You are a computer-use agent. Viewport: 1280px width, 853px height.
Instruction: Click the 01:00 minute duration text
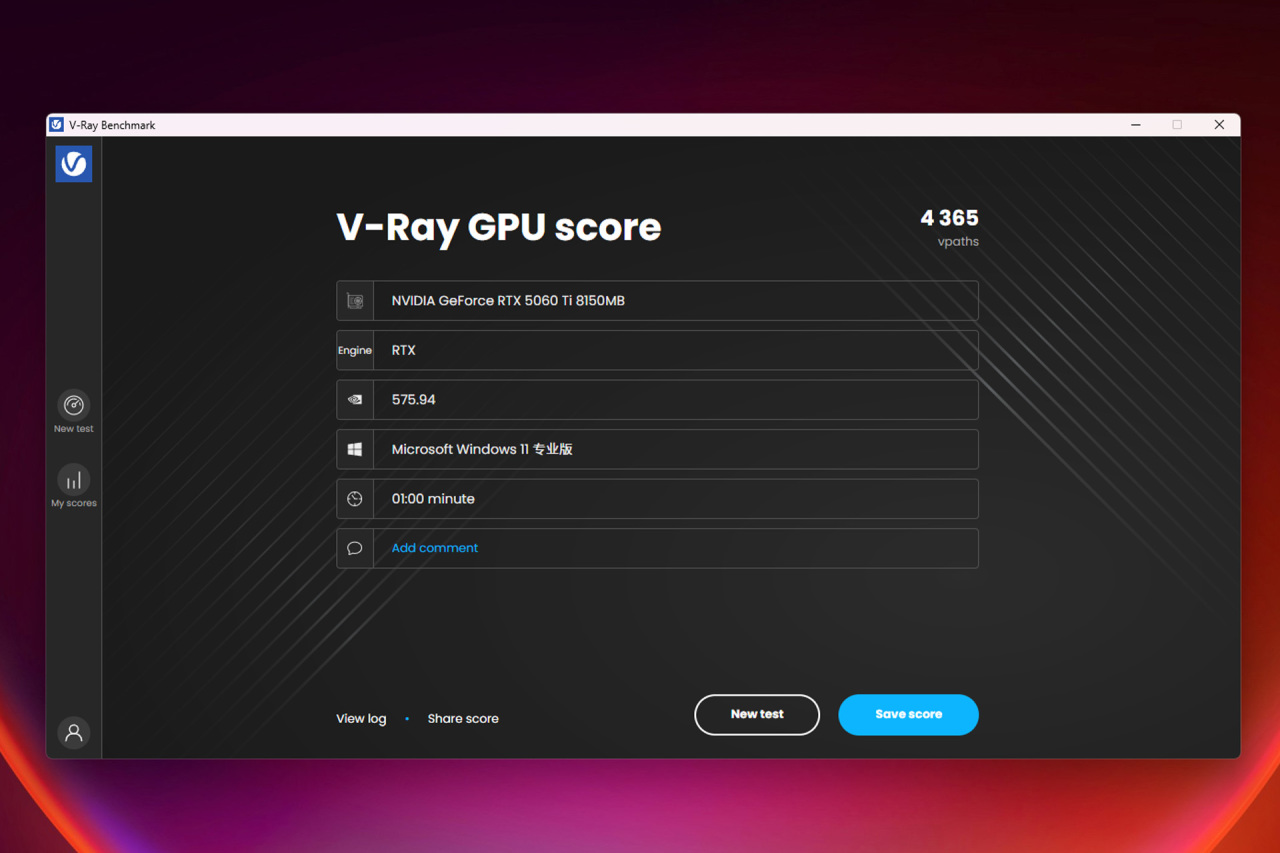click(433, 499)
